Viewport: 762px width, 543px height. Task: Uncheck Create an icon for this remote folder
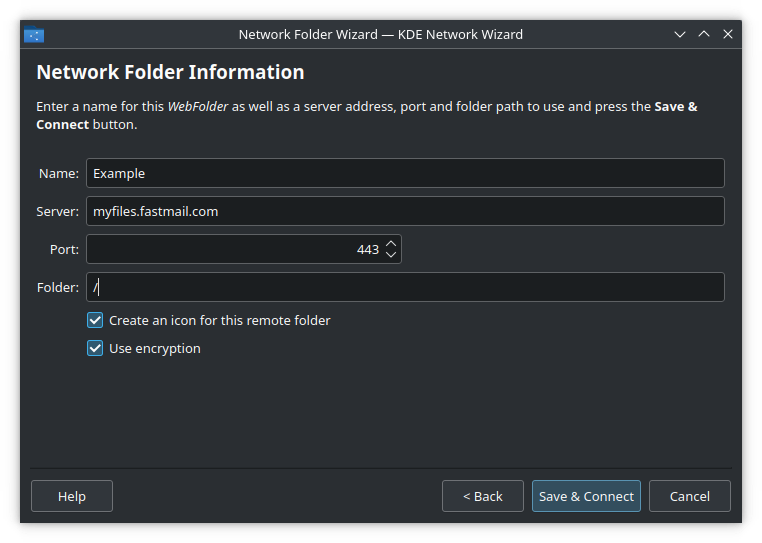click(96, 320)
